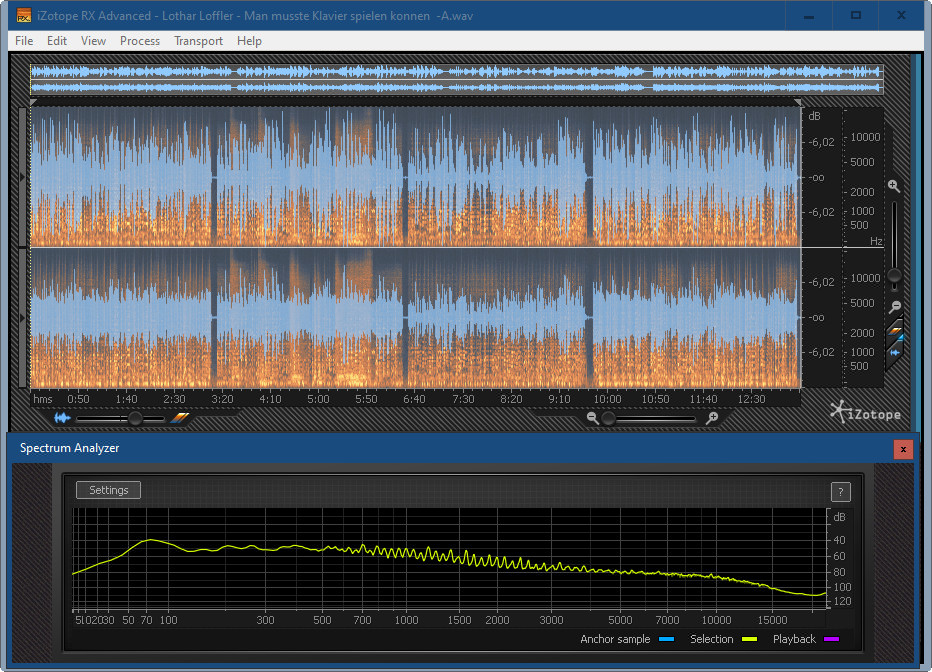Viewport: 932px width, 672px height.
Task: Click the yellow Selection color swatch
Action: tap(750, 639)
